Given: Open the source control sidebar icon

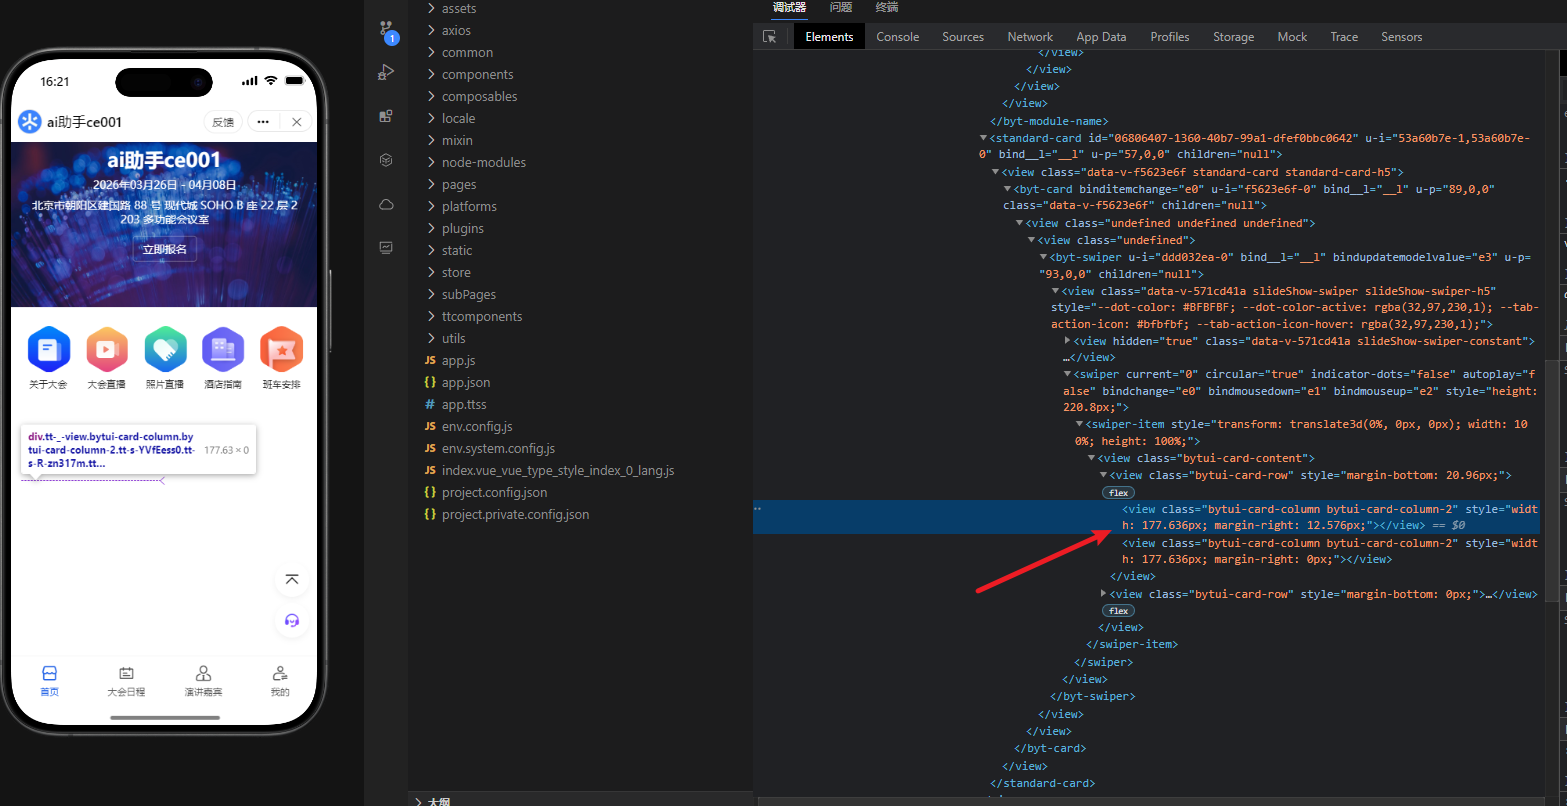Looking at the screenshot, I should pyautogui.click(x=387, y=31).
